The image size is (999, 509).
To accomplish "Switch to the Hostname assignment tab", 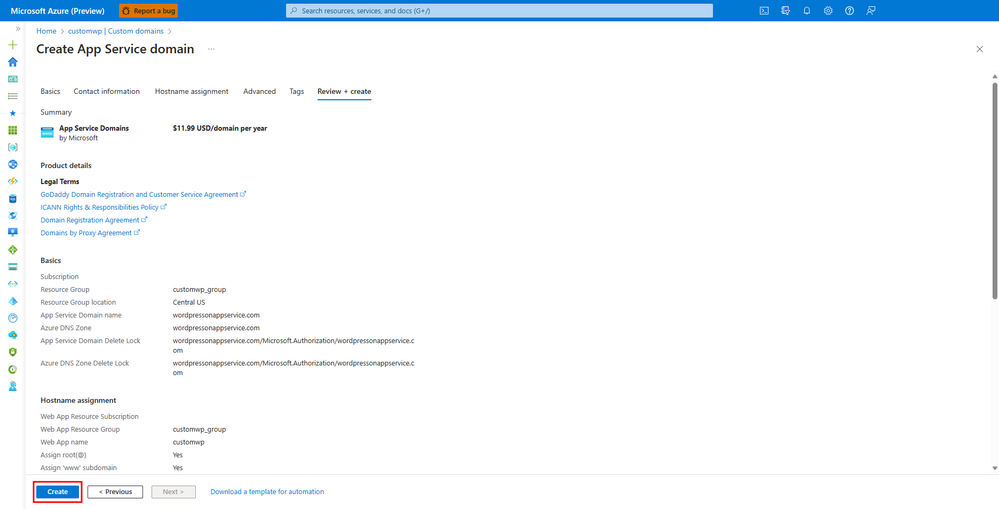I will point(191,91).
